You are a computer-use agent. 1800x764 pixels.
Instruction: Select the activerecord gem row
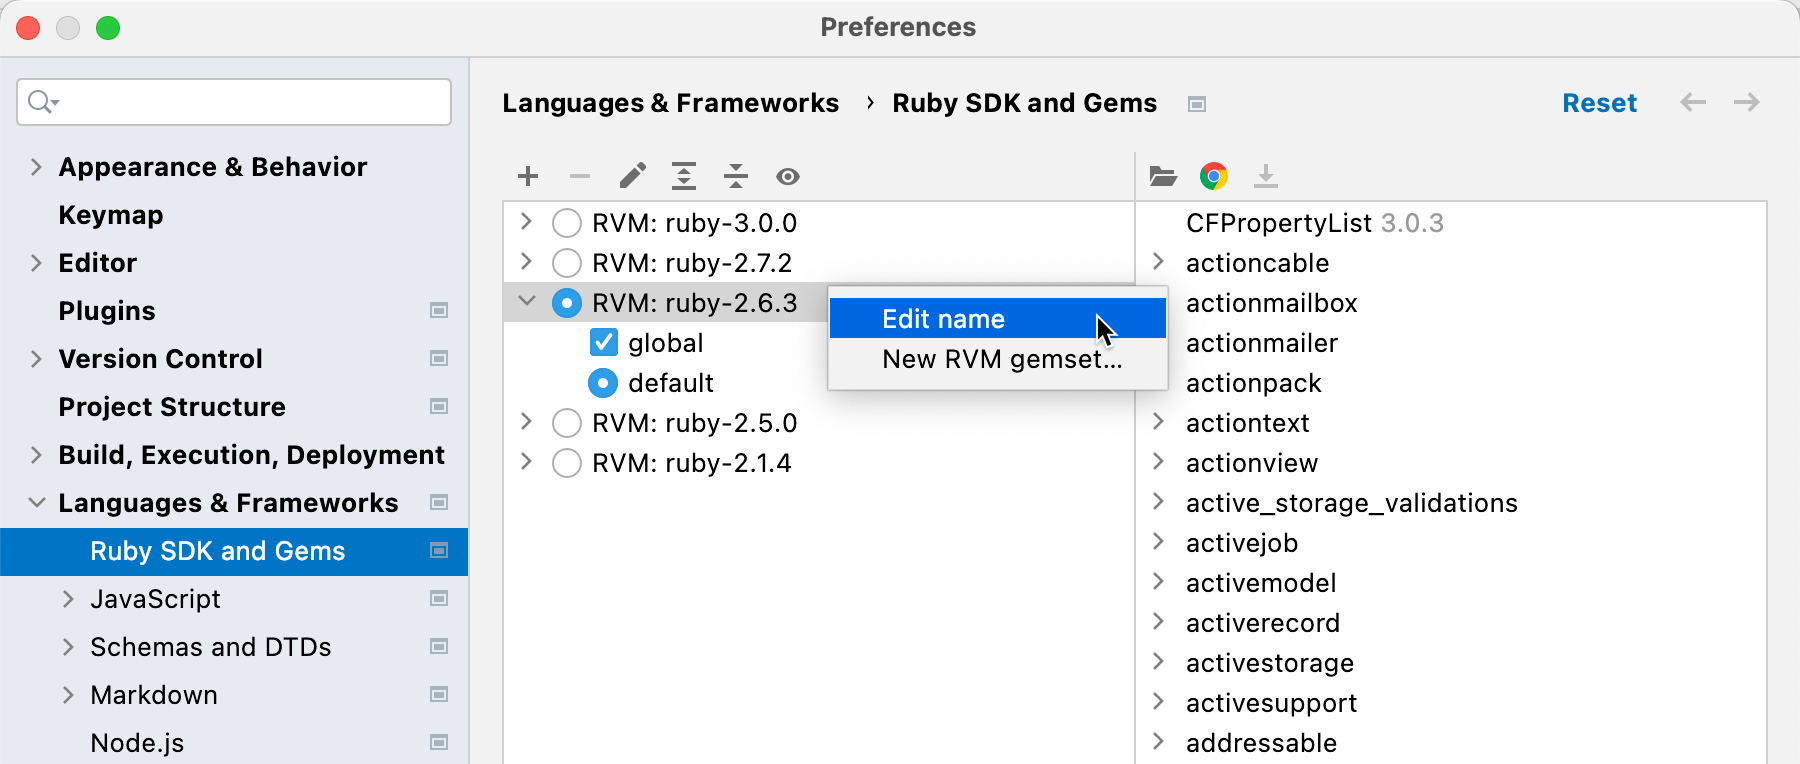(x=1263, y=623)
